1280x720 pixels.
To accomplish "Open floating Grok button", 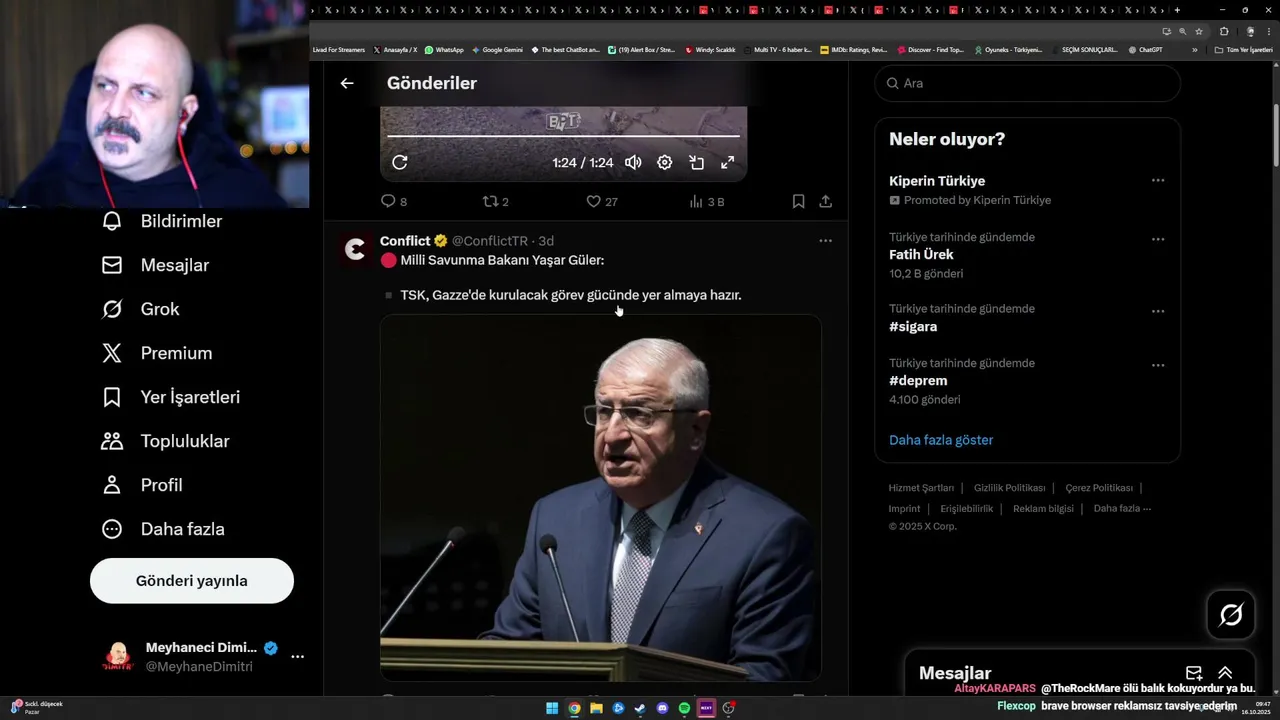I will coord(1231,614).
